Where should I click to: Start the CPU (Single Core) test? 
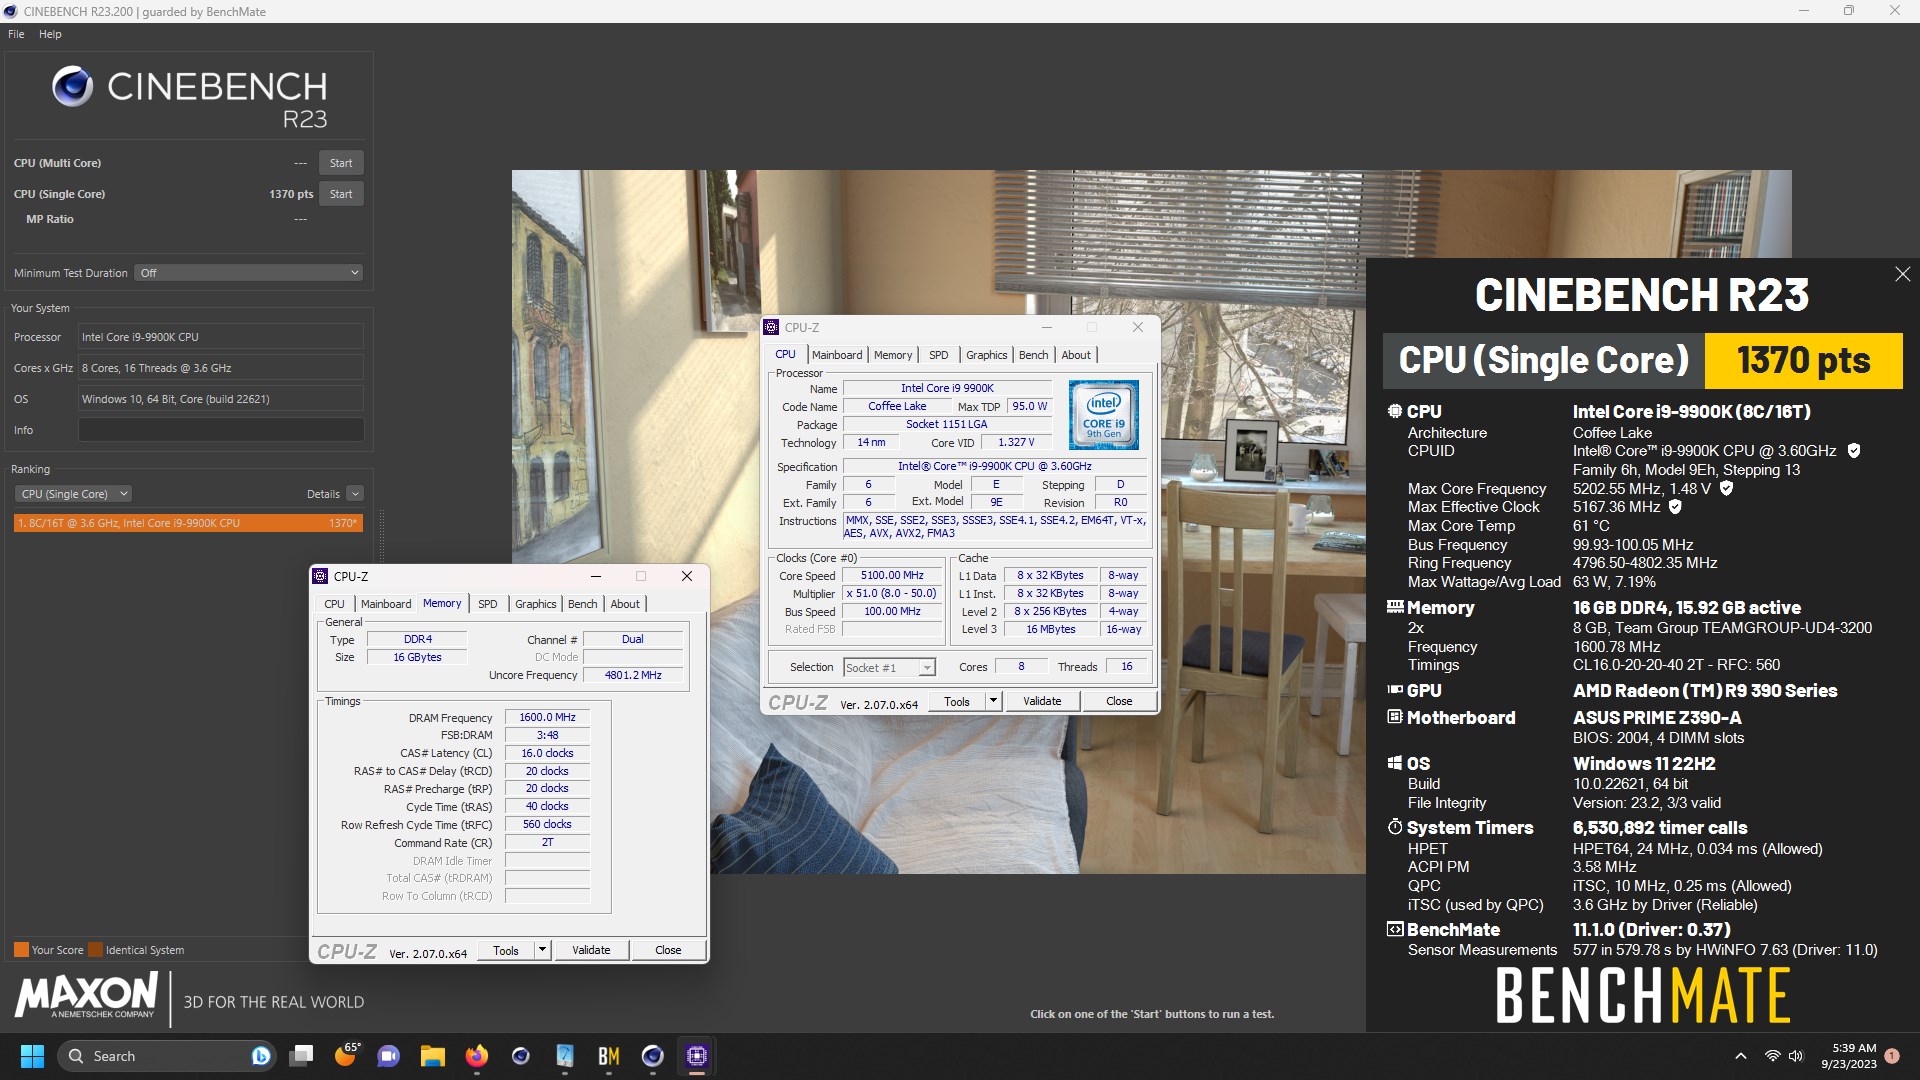click(x=341, y=194)
